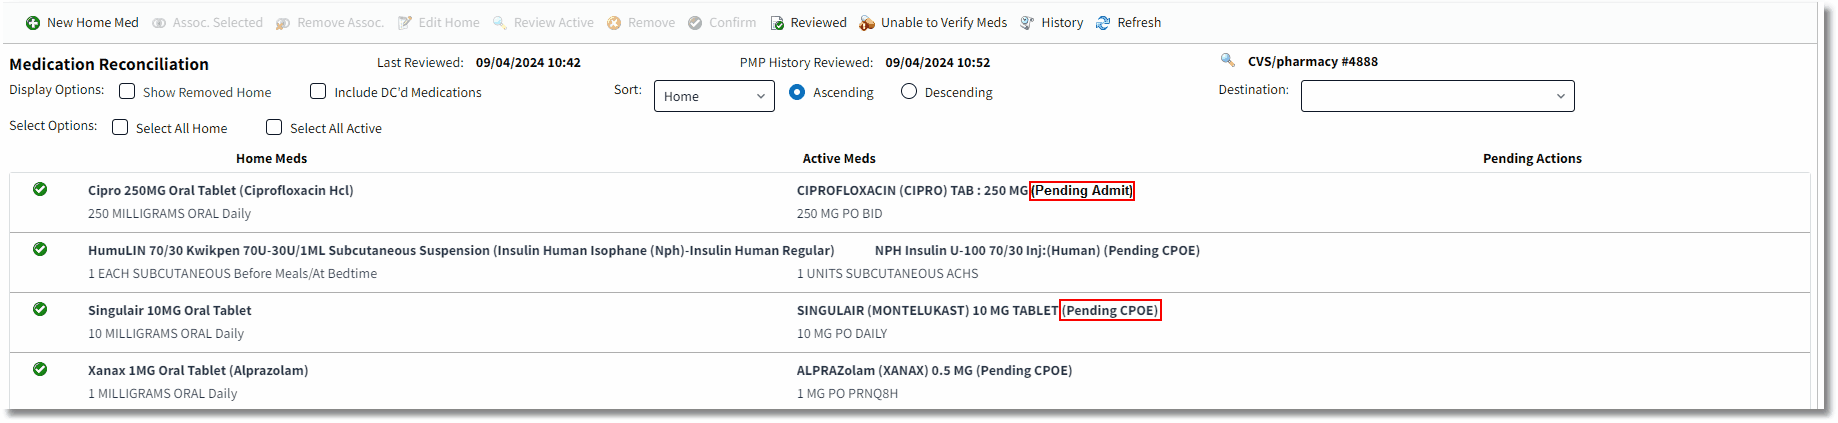
Task: Select the Ascending radio button
Action: click(797, 91)
